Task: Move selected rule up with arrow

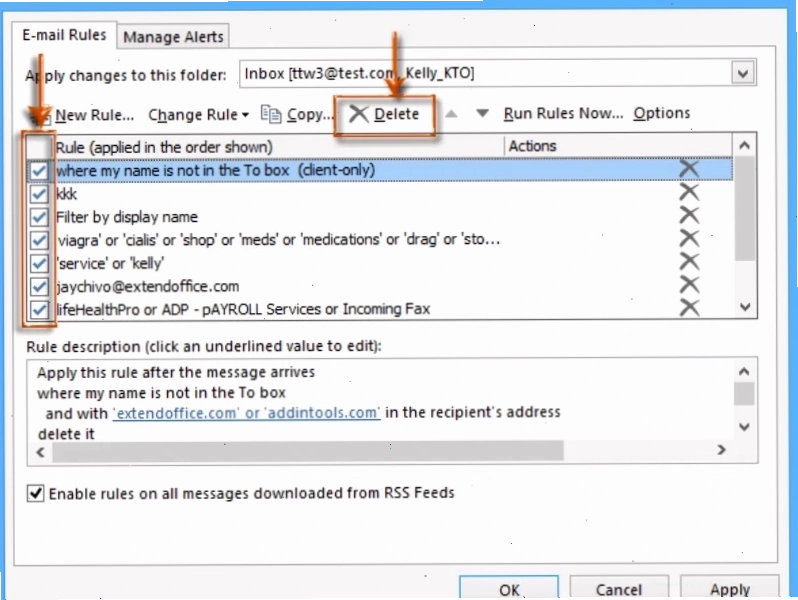Action: pos(451,113)
